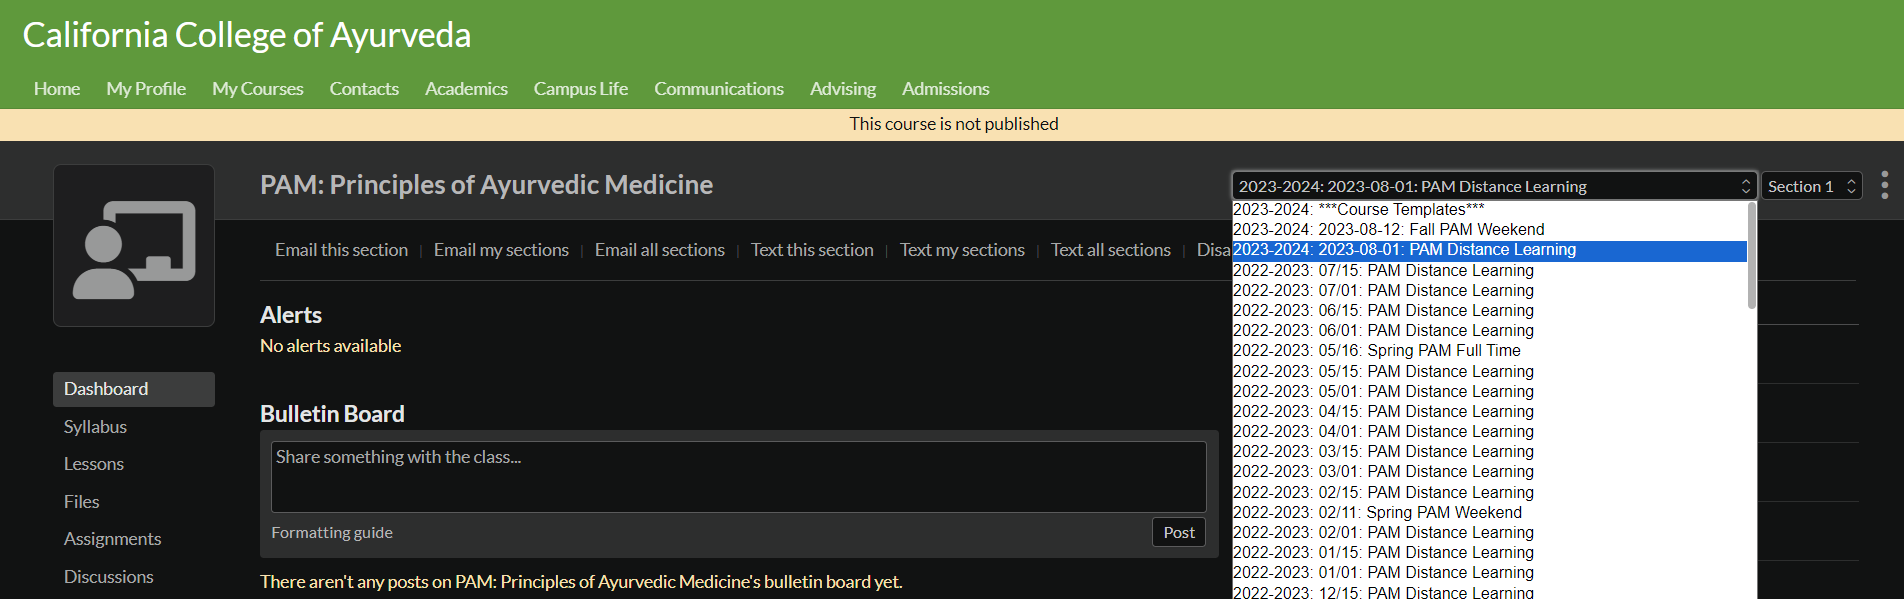Choose 2023-08-12 Fall PAM Weekend option
Viewport: 1904px width, 599px height.
point(1490,229)
